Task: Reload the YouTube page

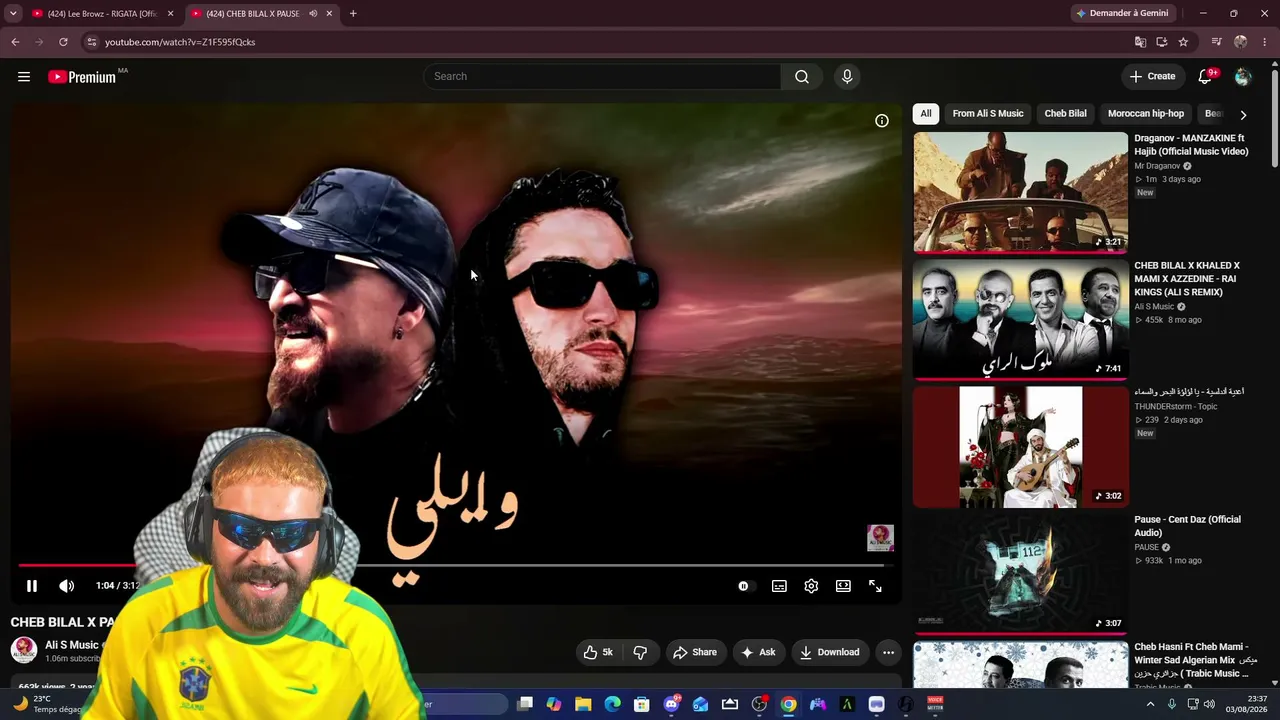Action: click(x=63, y=42)
